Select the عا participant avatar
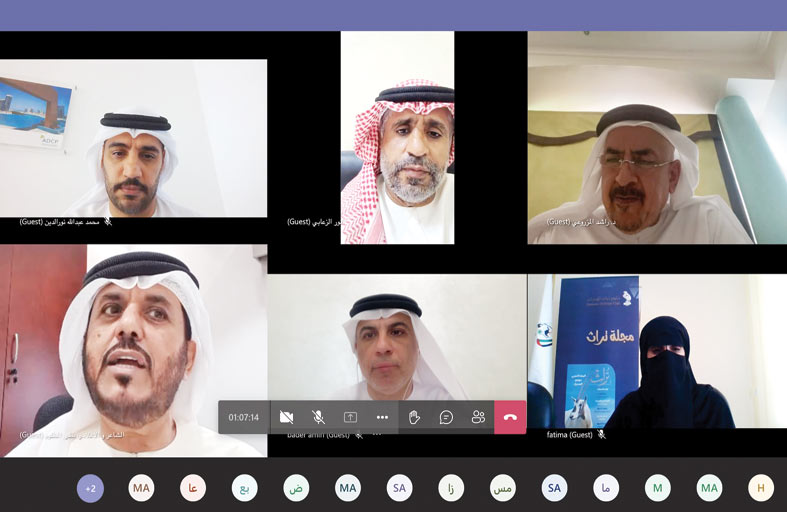Viewport: 787px width, 512px height. 193,488
